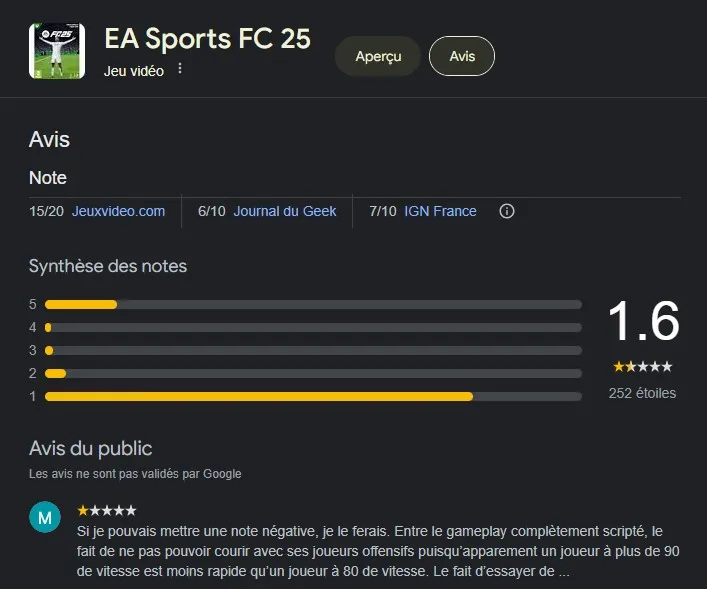Select the Avis tab
Screen dimensions: 707x589
pos(462,56)
